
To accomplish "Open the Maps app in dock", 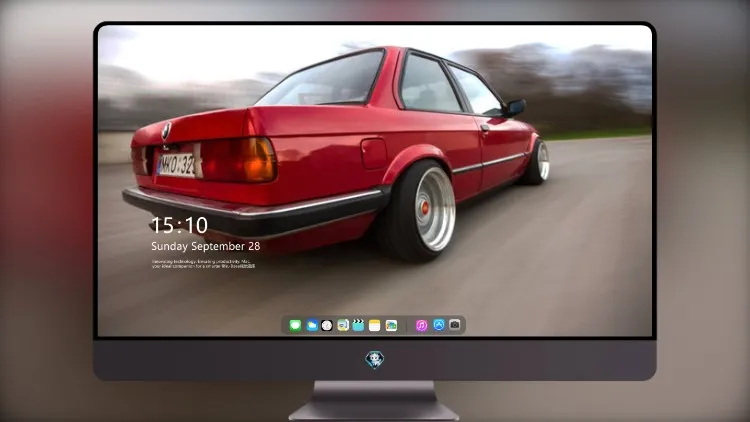I will (x=343, y=325).
